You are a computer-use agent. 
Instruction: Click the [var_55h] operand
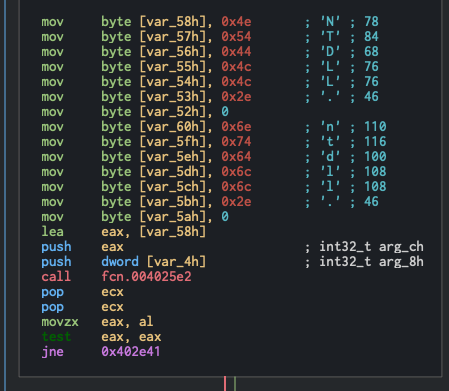point(173,67)
